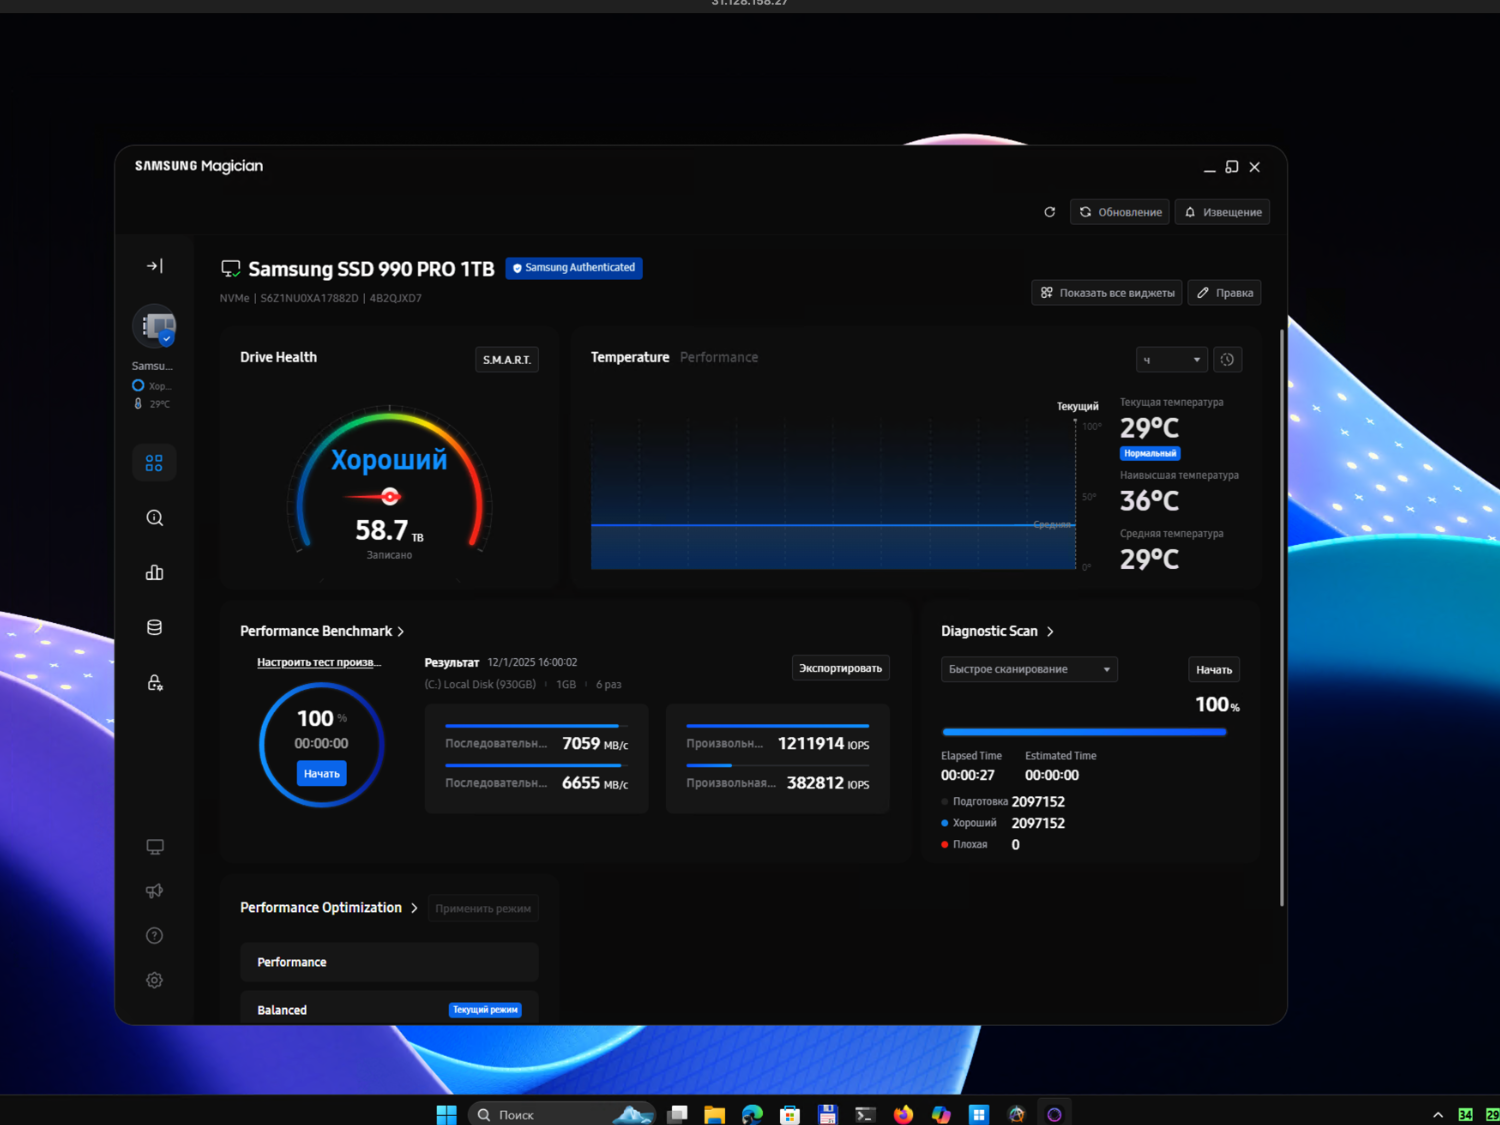Click the Обновление button
Screen dimensions: 1500x1125
point(1119,212)
